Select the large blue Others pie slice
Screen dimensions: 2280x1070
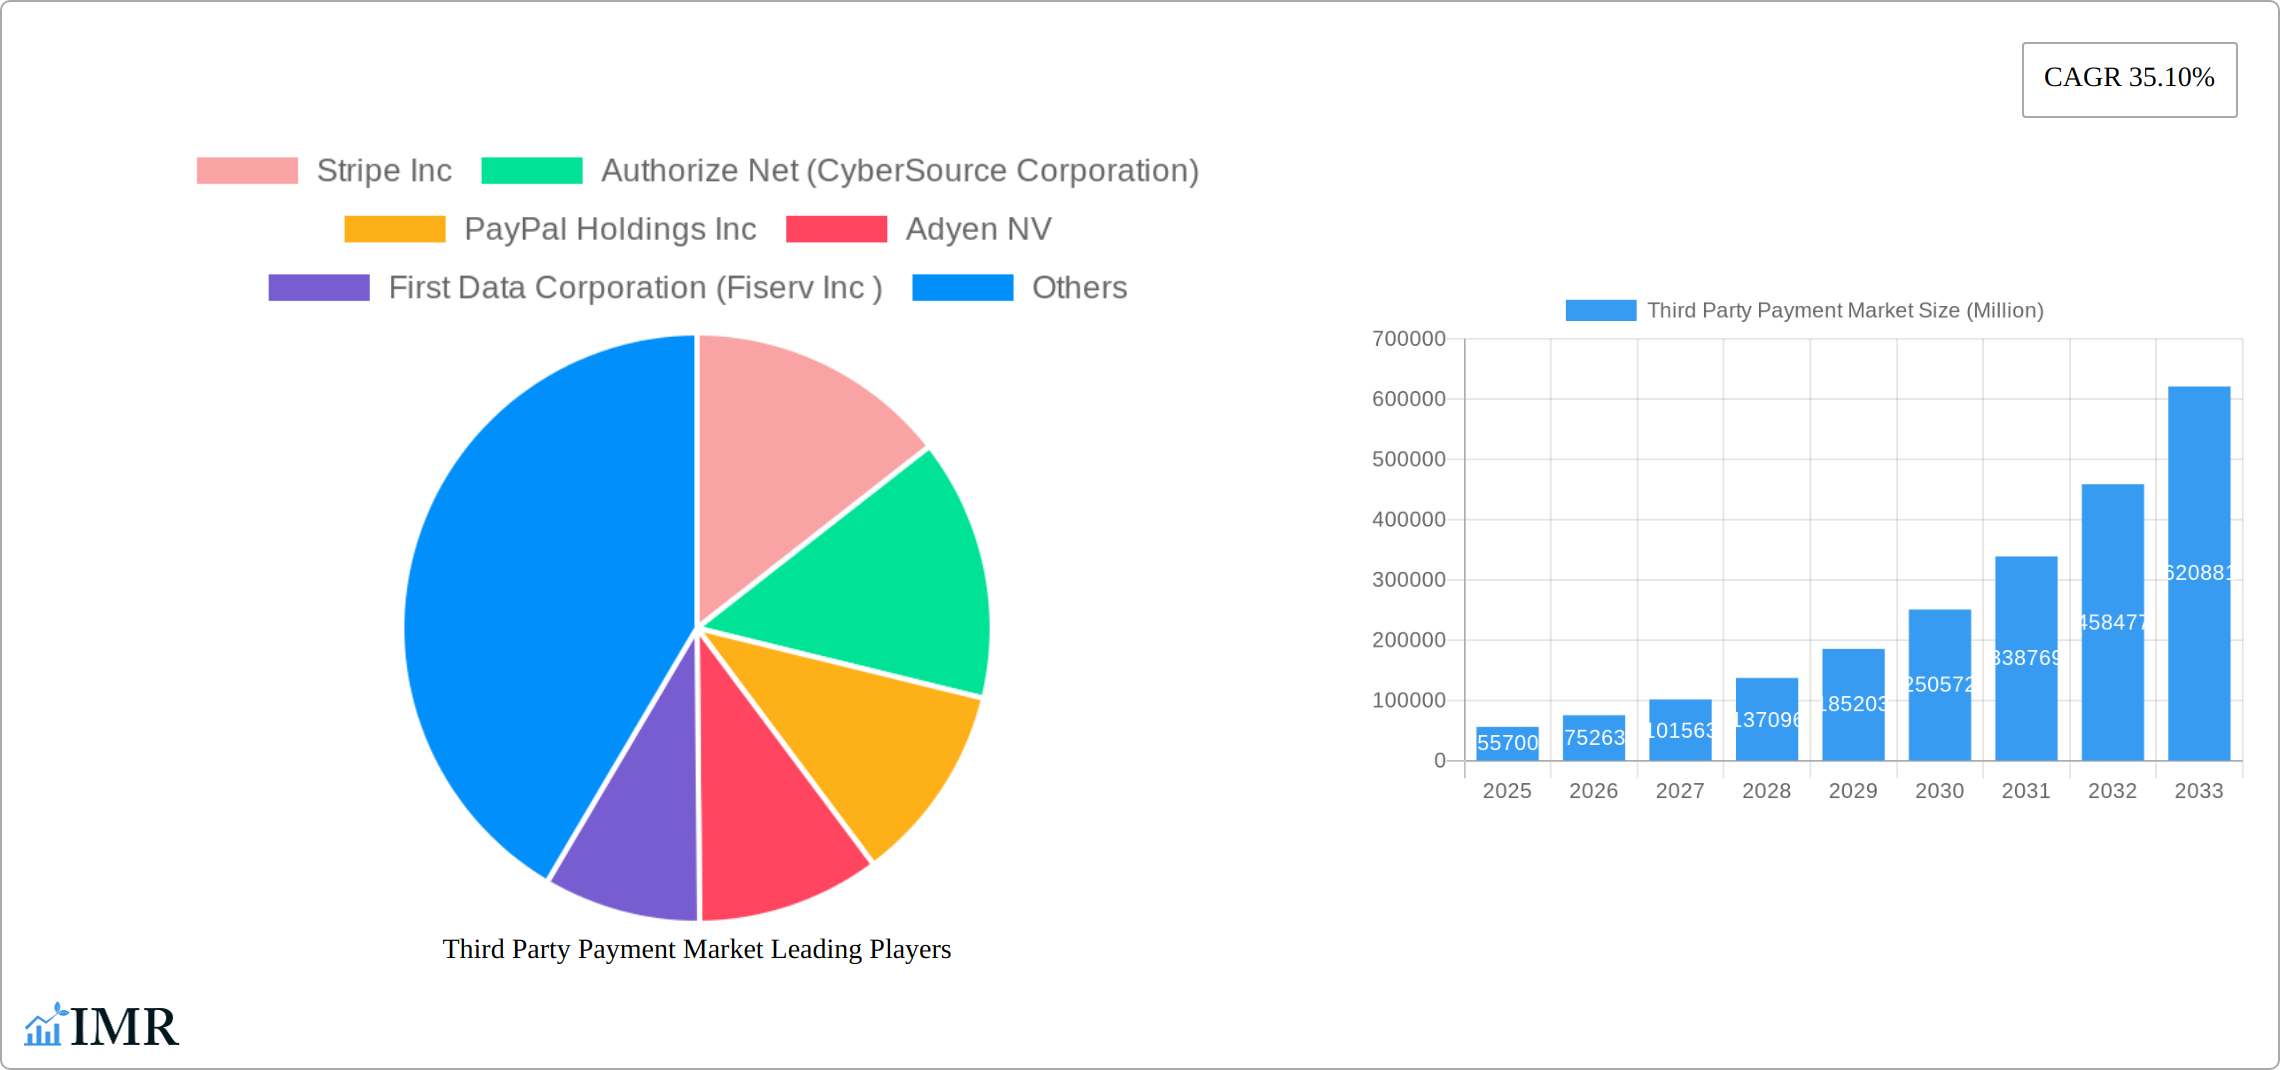click(540, 600)
